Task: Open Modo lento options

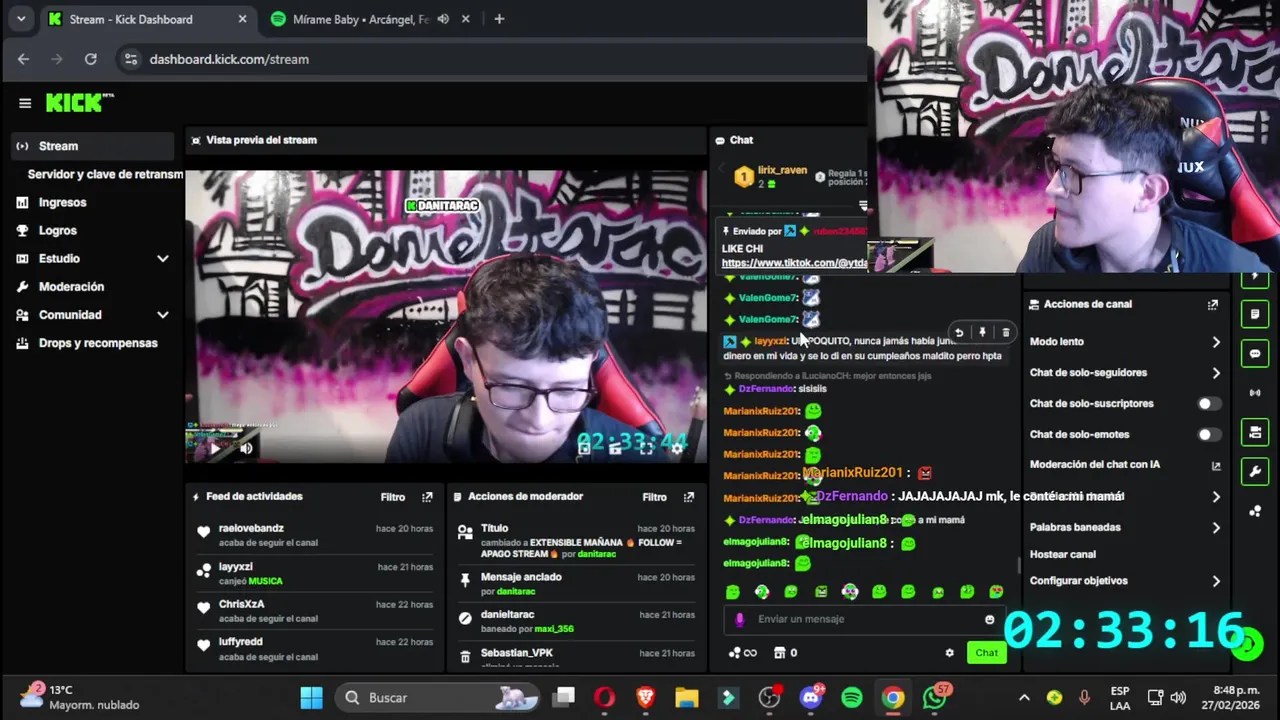Action: pos(1125,342)
